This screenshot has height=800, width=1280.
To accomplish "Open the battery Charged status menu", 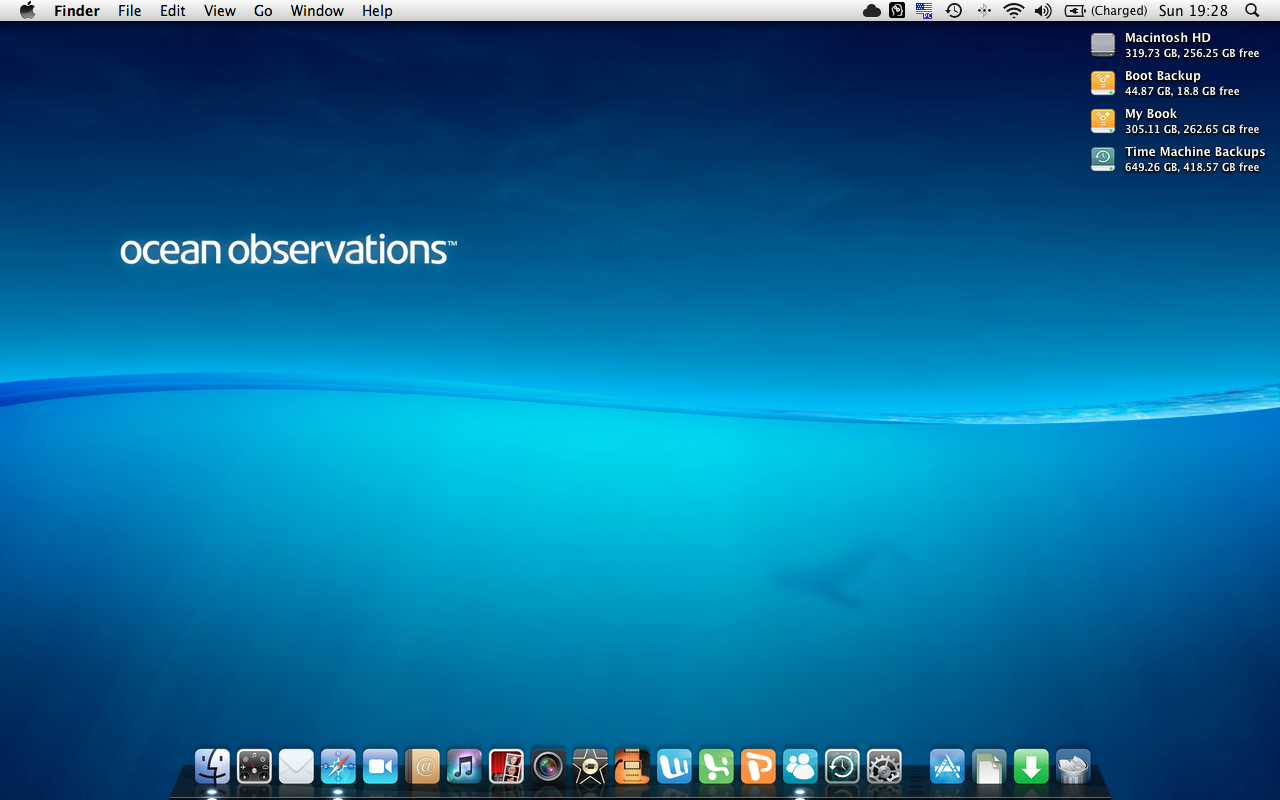I will [1105, 11].
